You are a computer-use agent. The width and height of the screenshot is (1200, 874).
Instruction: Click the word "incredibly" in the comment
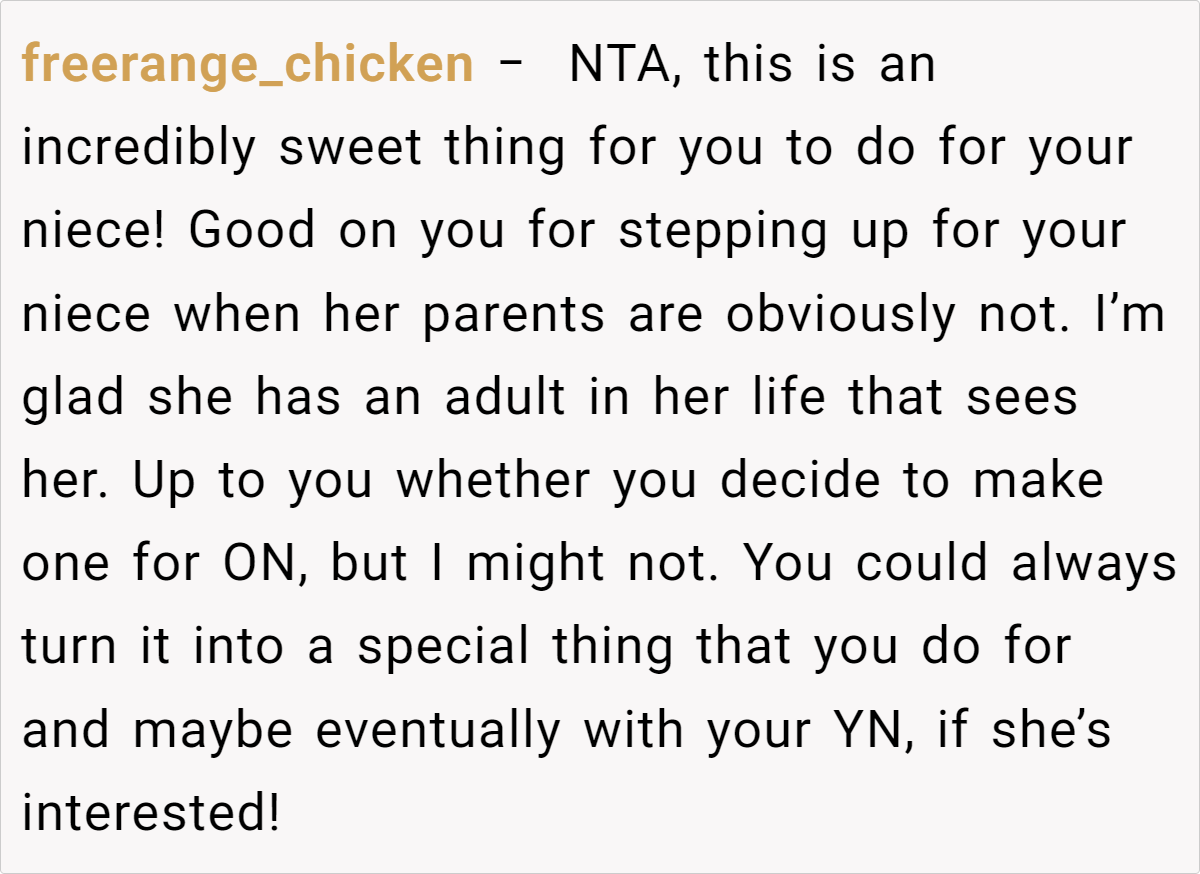tap(140, 148)
